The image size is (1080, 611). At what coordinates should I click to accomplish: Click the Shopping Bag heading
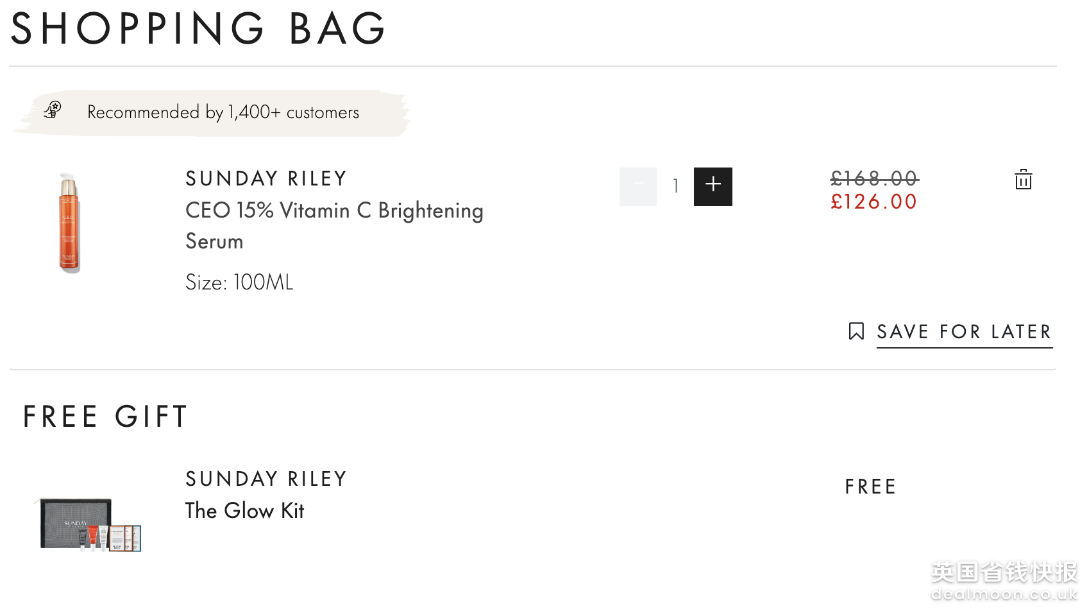(x=198, y=29)
